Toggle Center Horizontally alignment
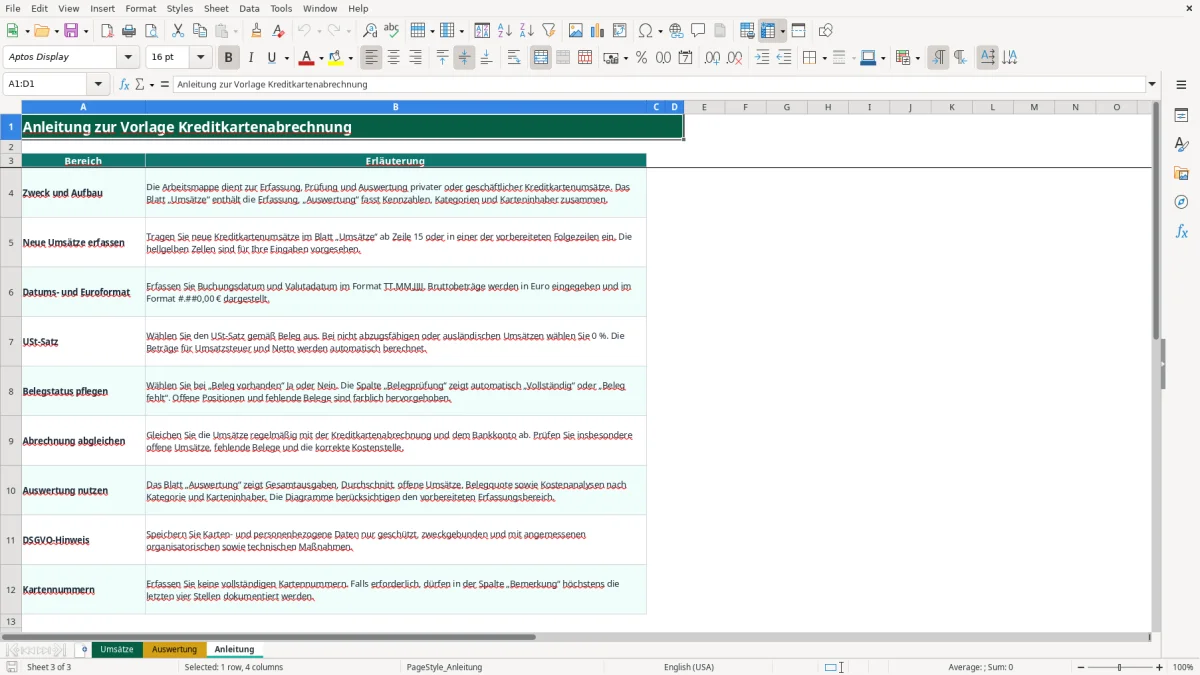 click(x=393, y=58)
